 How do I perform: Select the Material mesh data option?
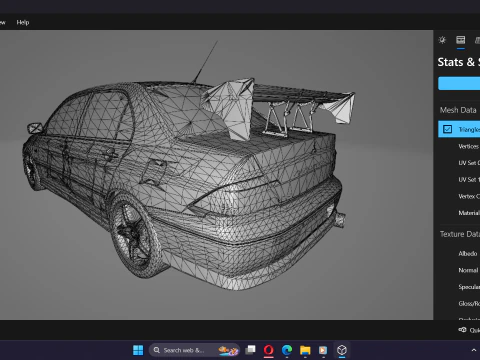[469, 213]
